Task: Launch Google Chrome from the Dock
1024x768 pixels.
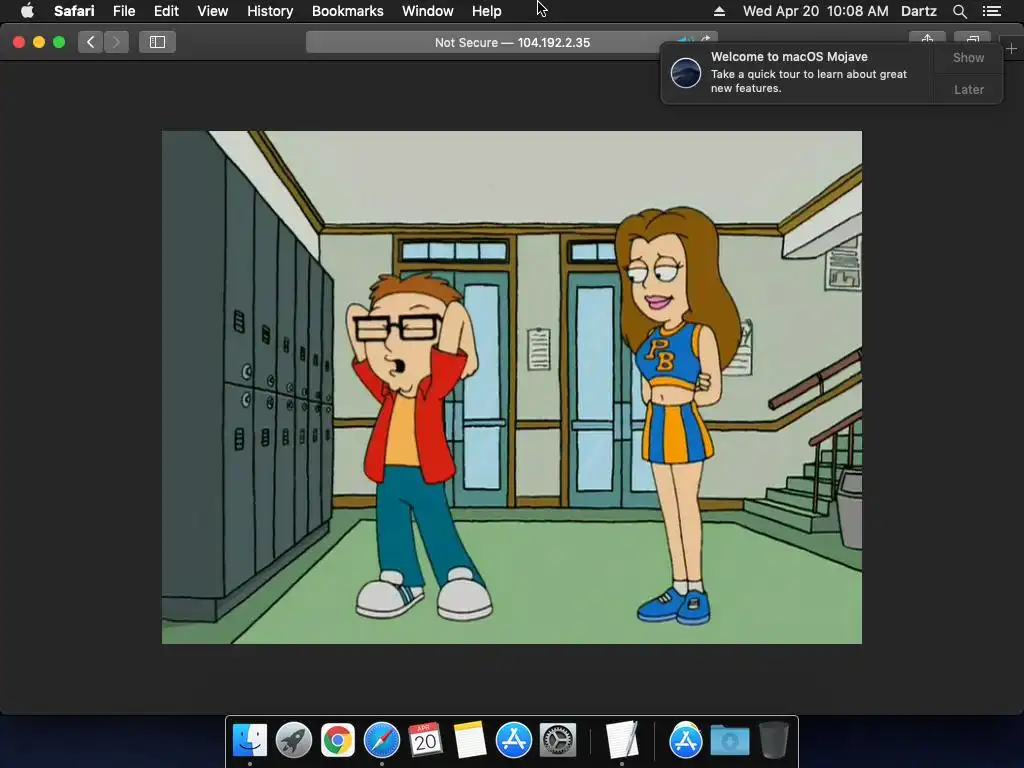Action: point(338,741)
